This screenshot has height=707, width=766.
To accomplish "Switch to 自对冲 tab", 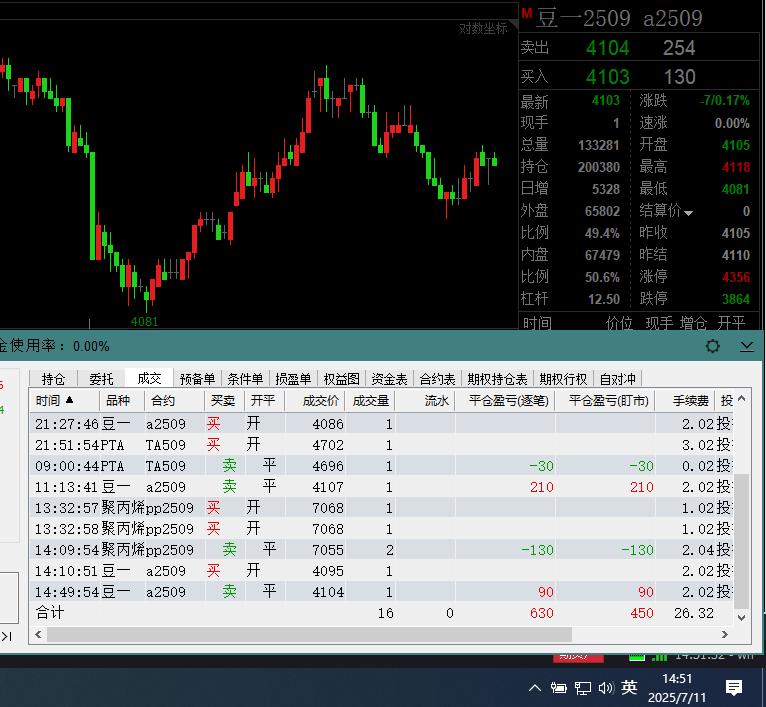I will tap(617, 379).
